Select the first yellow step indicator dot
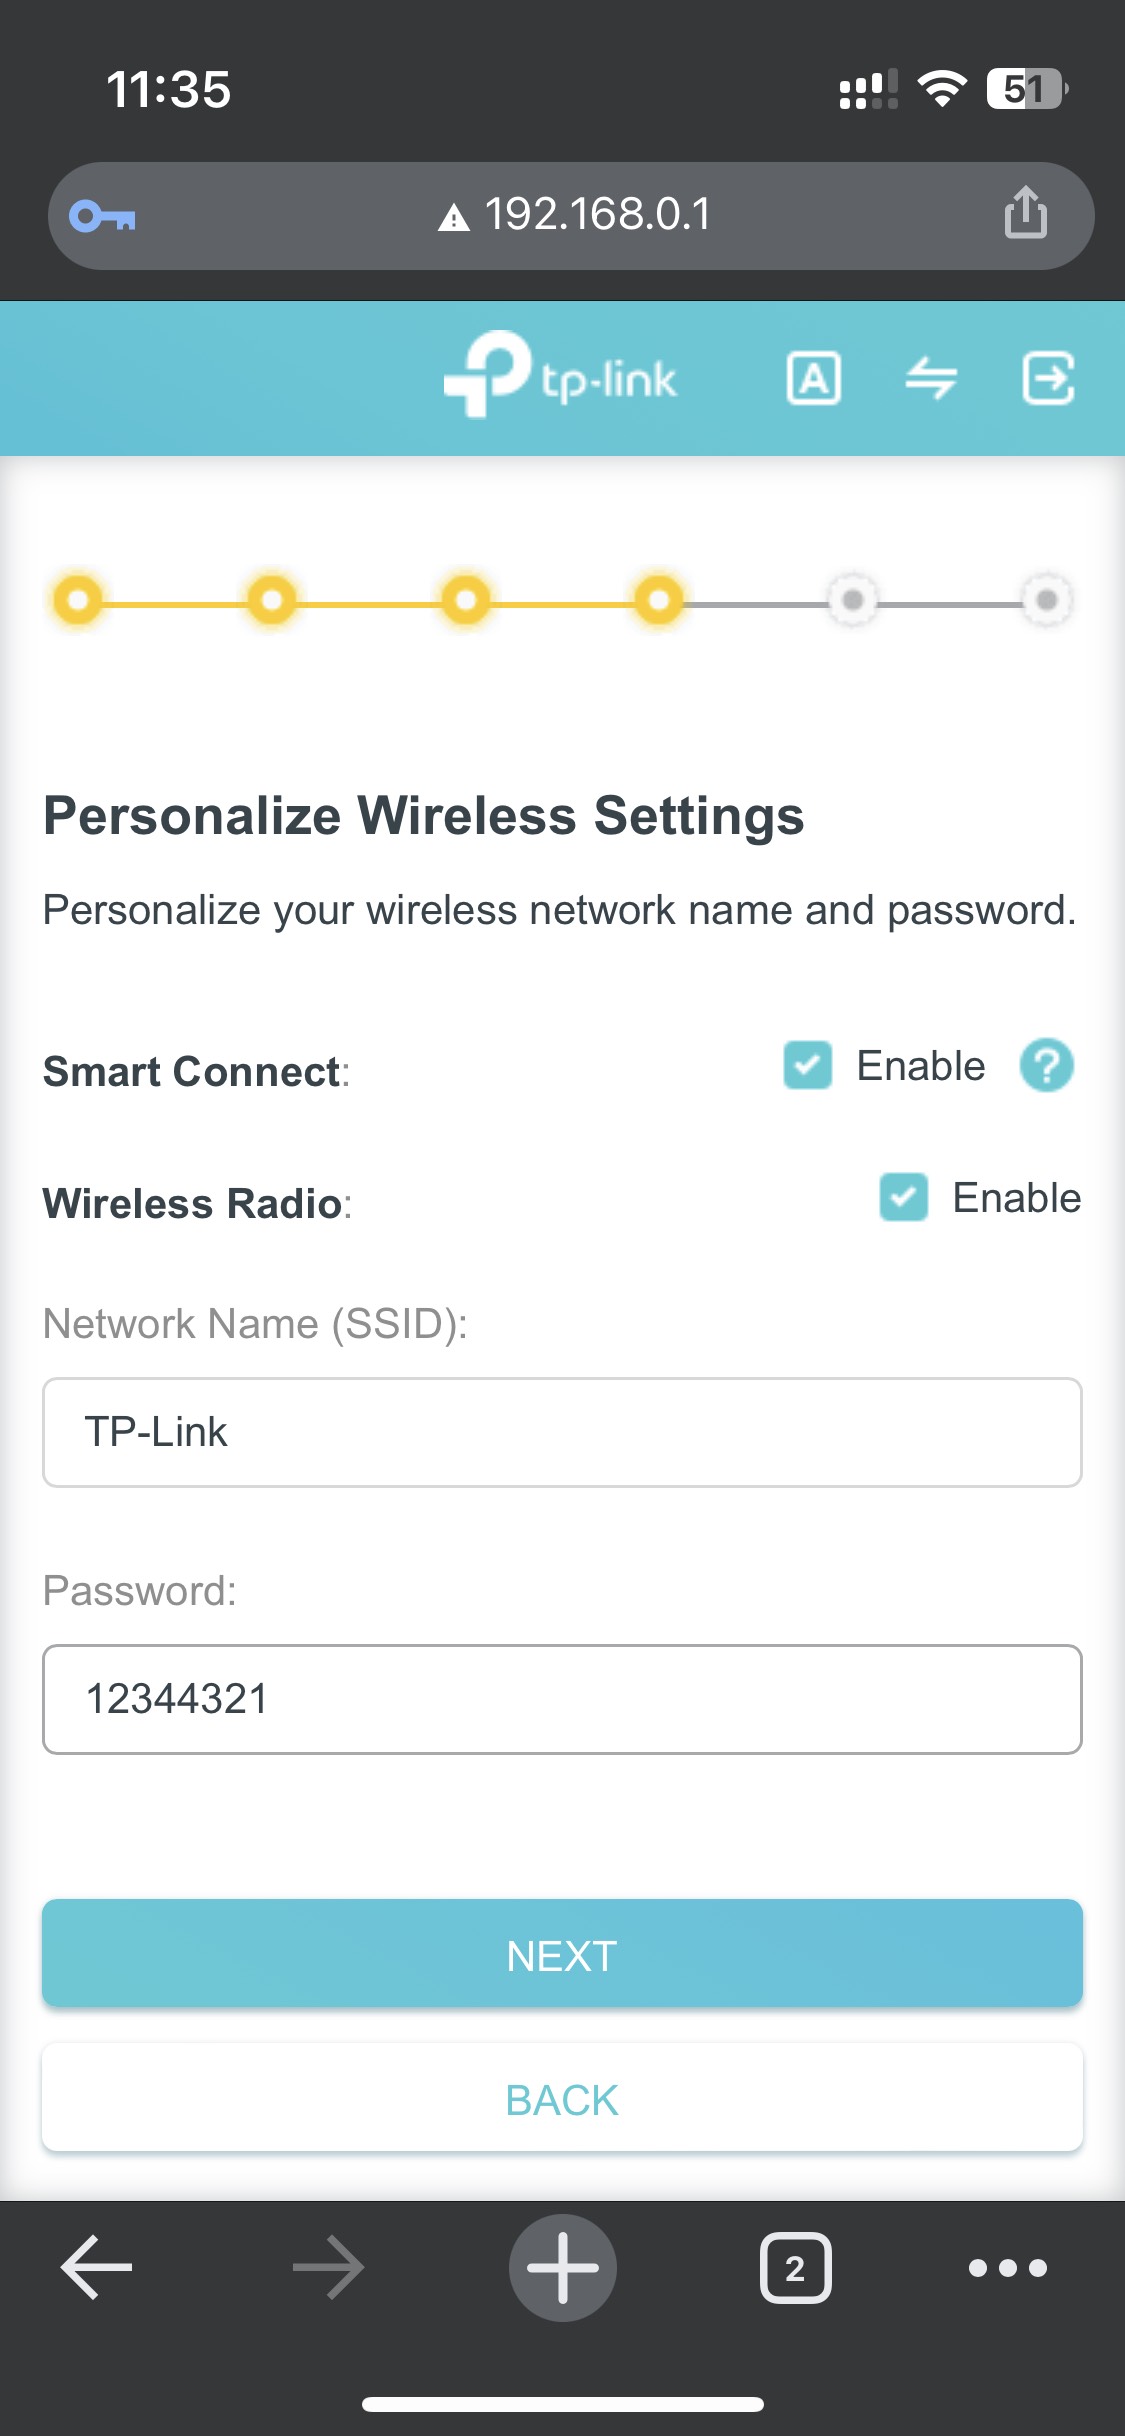 tap(78, 600)
